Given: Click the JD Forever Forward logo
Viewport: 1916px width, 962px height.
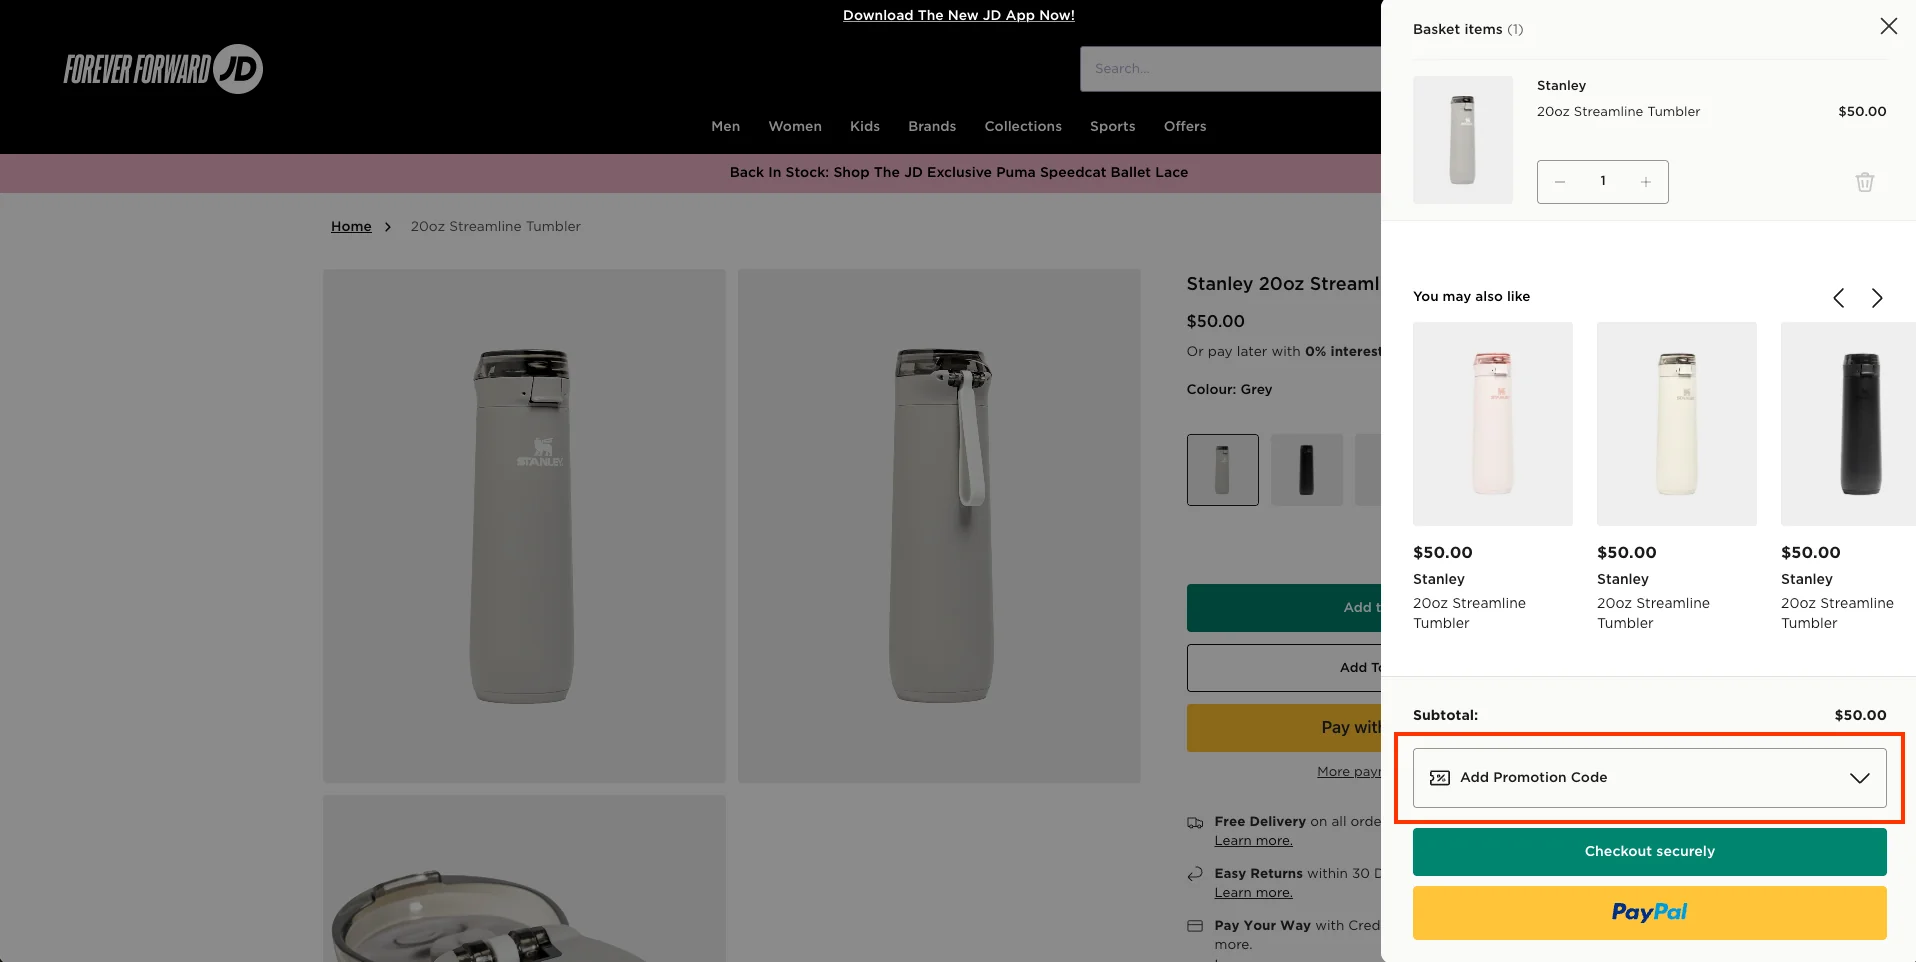Looking at the screenshot, I should pyautogui.click(x=163, y=69).
